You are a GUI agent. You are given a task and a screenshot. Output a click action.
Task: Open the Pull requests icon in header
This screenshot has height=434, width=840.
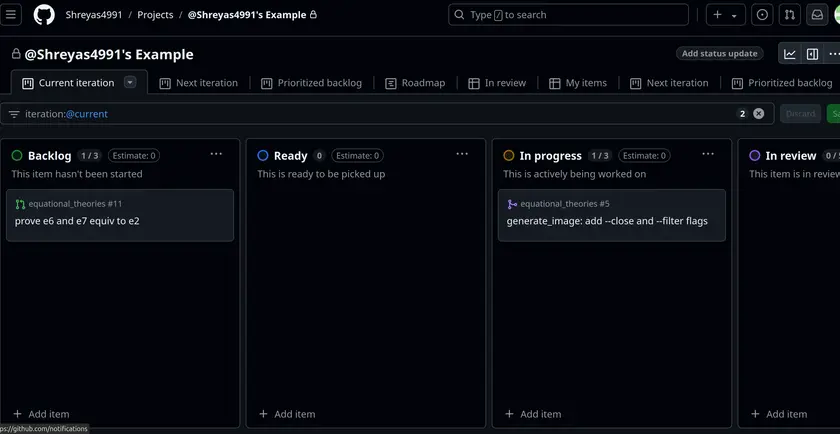click(790, 15)
